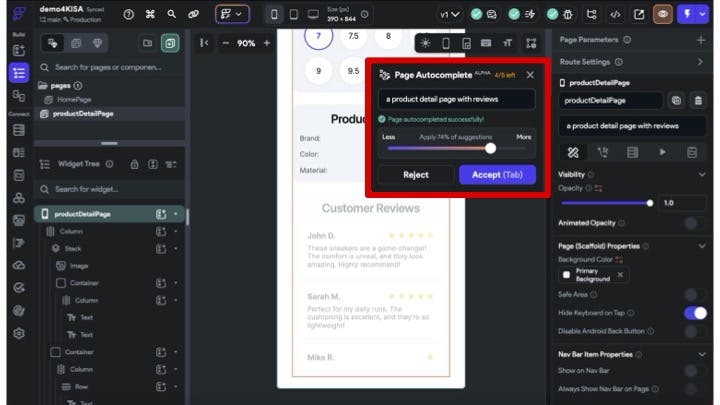Disable Hide Keyboard on Tap switch
720x405 pixels.
pyautogui.click(x=695, y=313)
